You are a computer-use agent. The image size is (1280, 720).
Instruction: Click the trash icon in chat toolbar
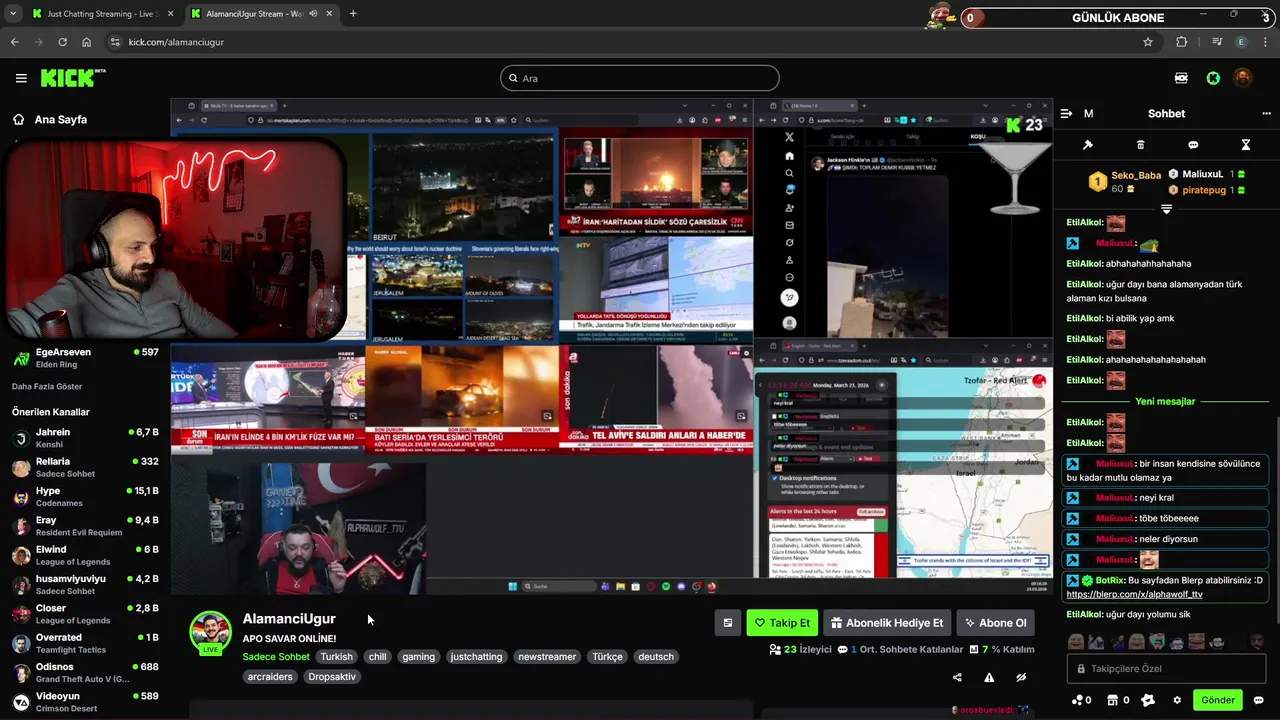point(1140,145)
